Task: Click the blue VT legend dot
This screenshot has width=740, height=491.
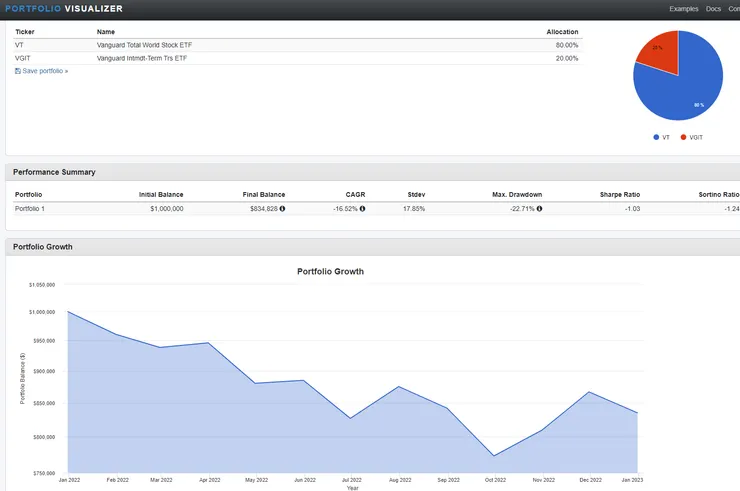Action: pos(656,137)
